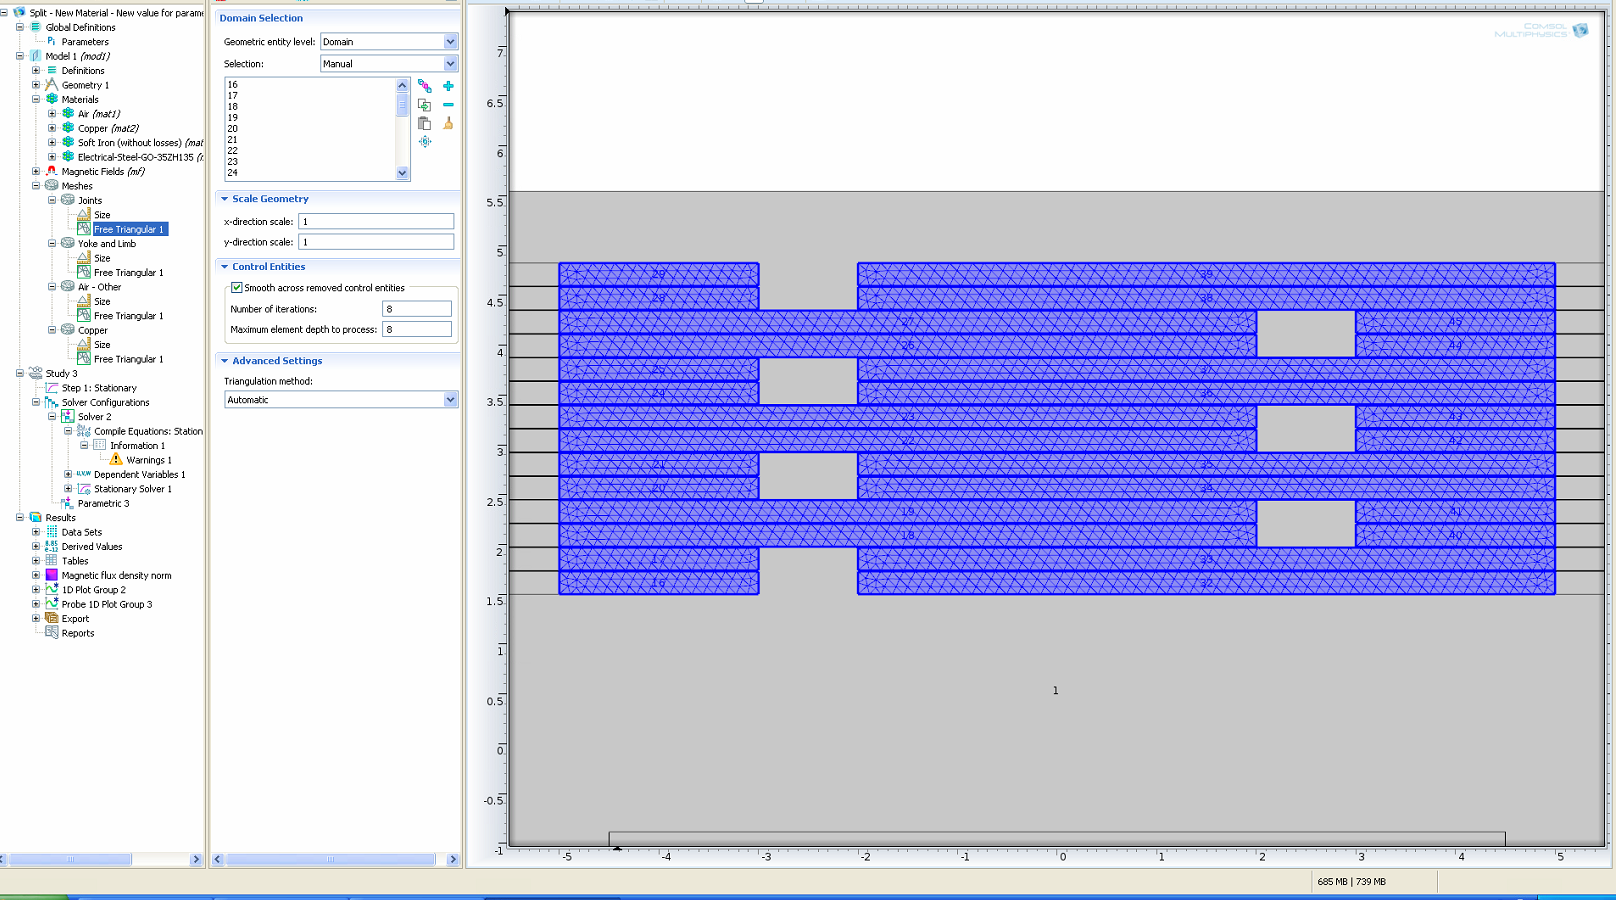The image size is (1616, 900).
Task: Open the Triangulation method dropdown
Action: click(450, 400)
